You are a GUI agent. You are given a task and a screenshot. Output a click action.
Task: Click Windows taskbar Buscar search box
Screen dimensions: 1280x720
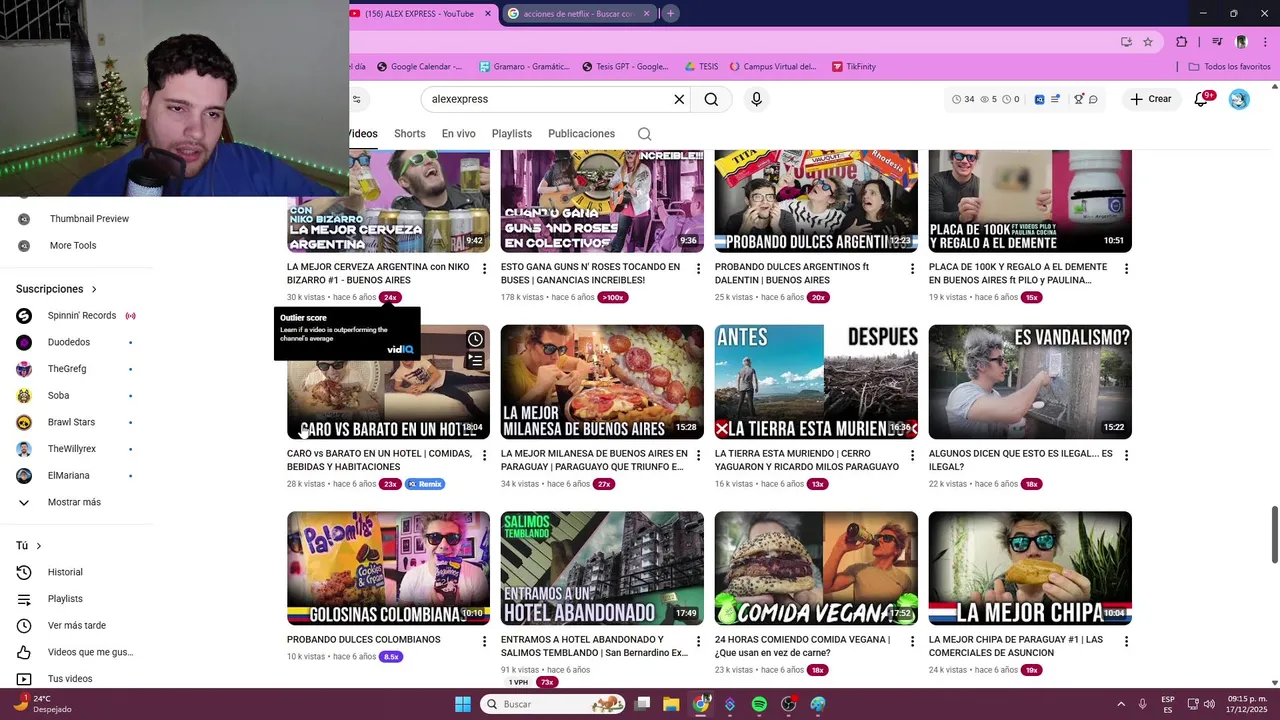(x=553, y=704)
